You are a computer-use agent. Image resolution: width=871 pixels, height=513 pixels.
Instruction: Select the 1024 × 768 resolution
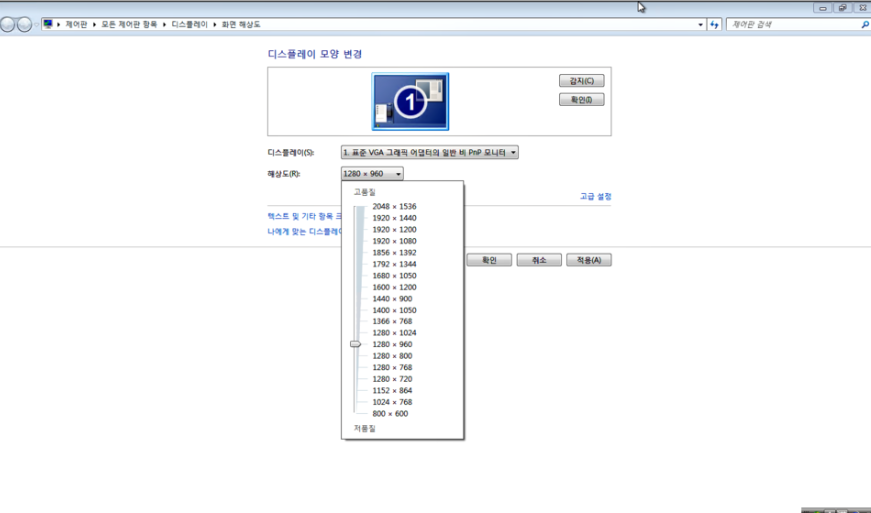click(x=392, y=402)
